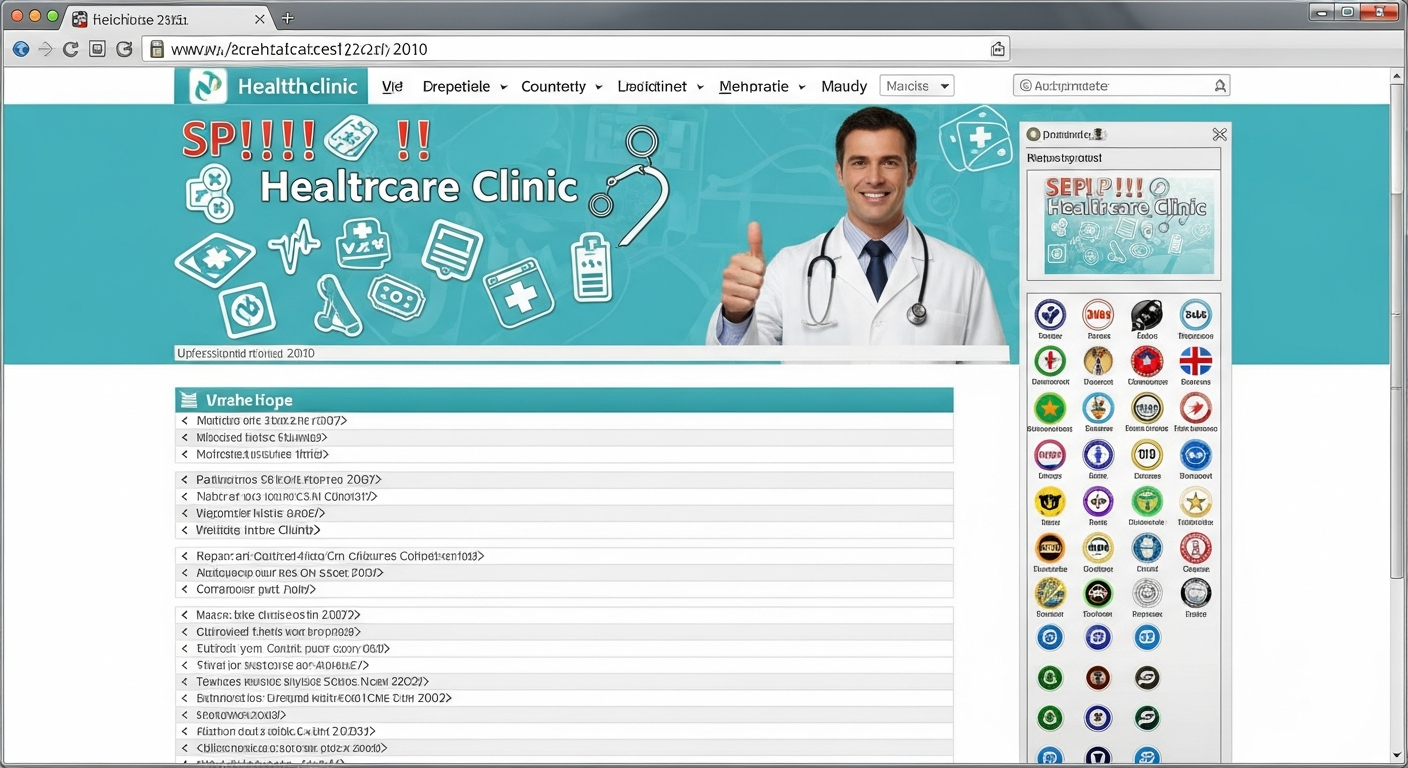Click the red 'aves' circular badge icon
Viewport: 1408px width, 768px height.
coord(1098,315)
